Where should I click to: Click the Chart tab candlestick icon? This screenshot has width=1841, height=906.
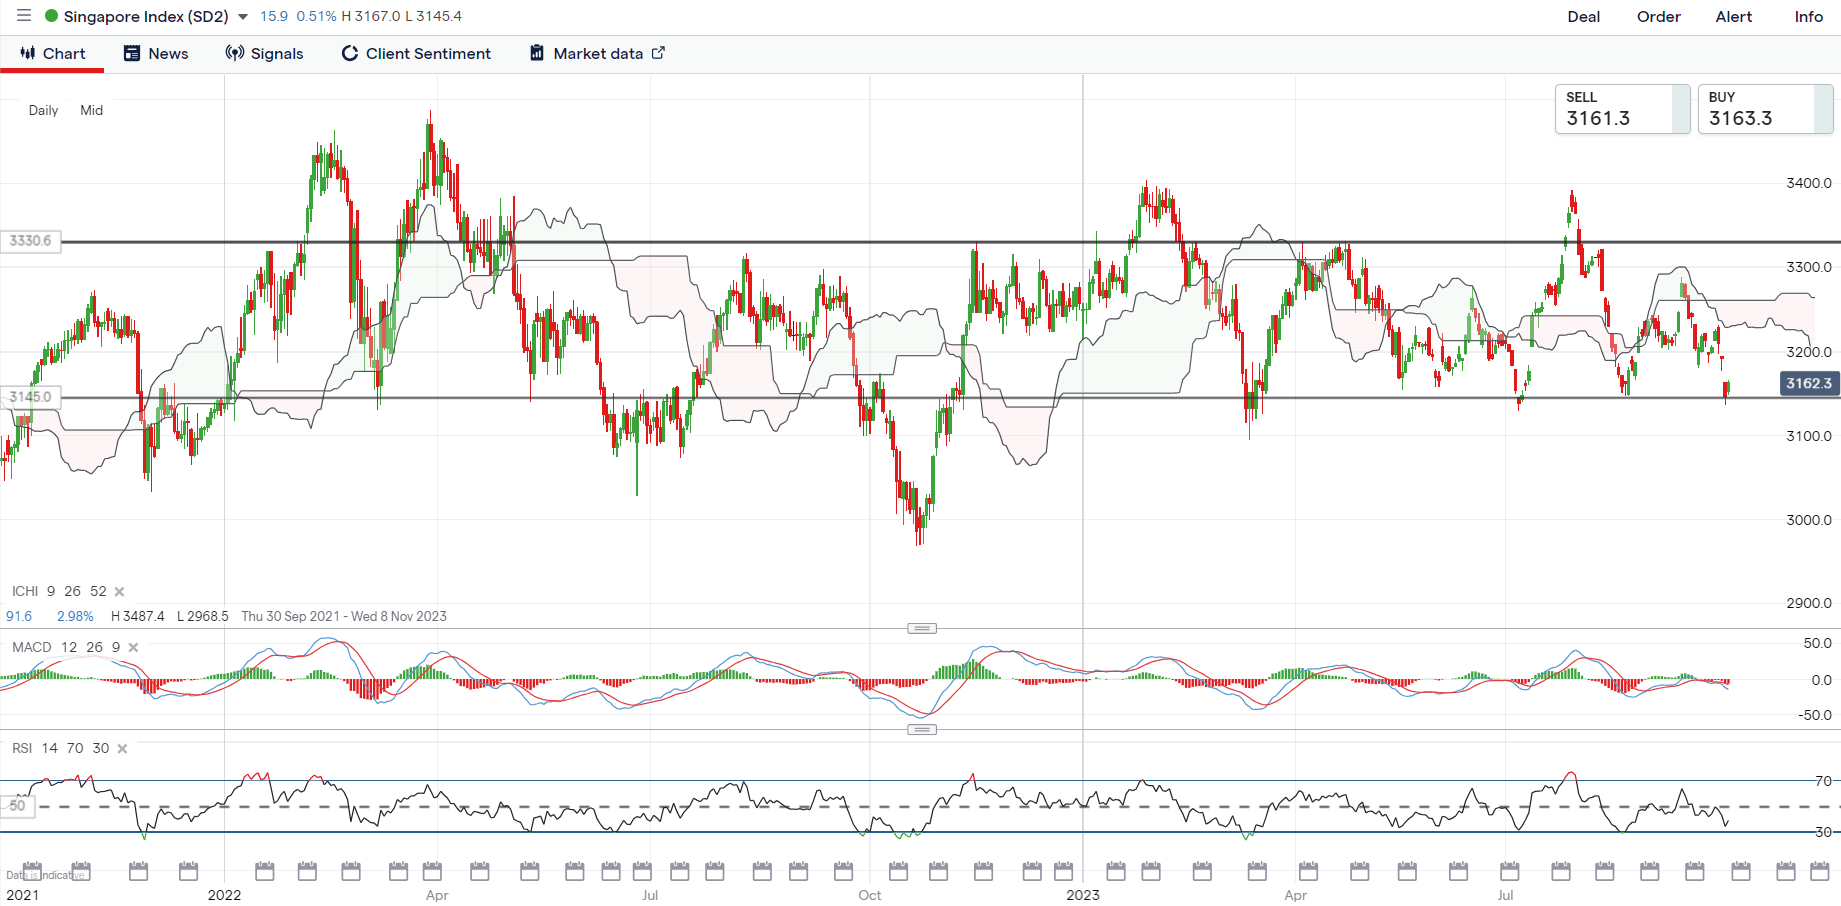(28, 53)
